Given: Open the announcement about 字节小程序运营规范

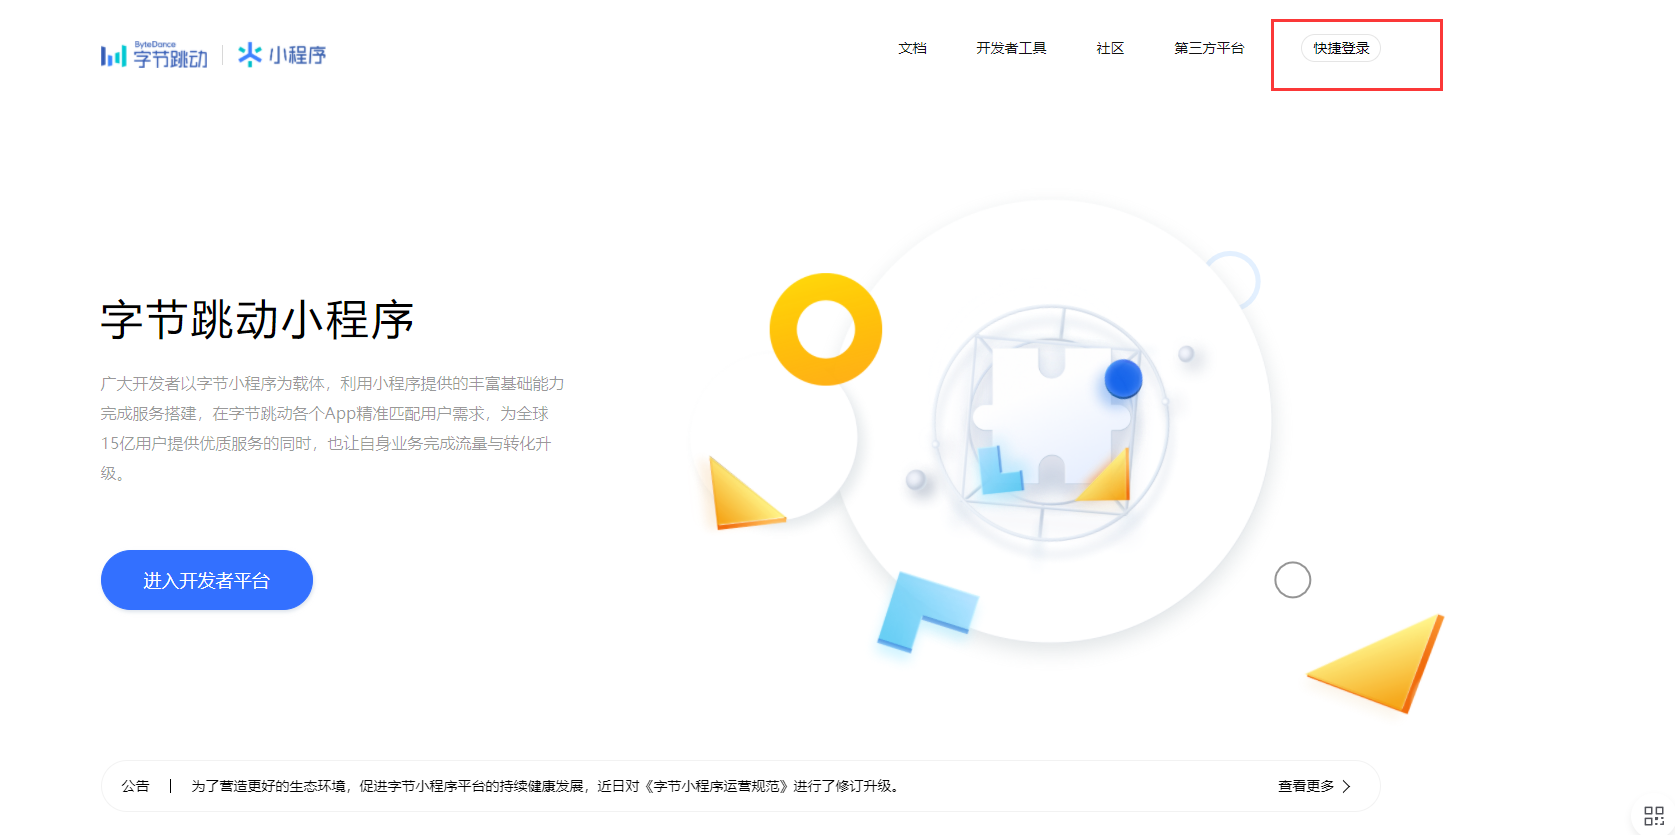Looking at the screenshot, I should [x=545, y=787].
